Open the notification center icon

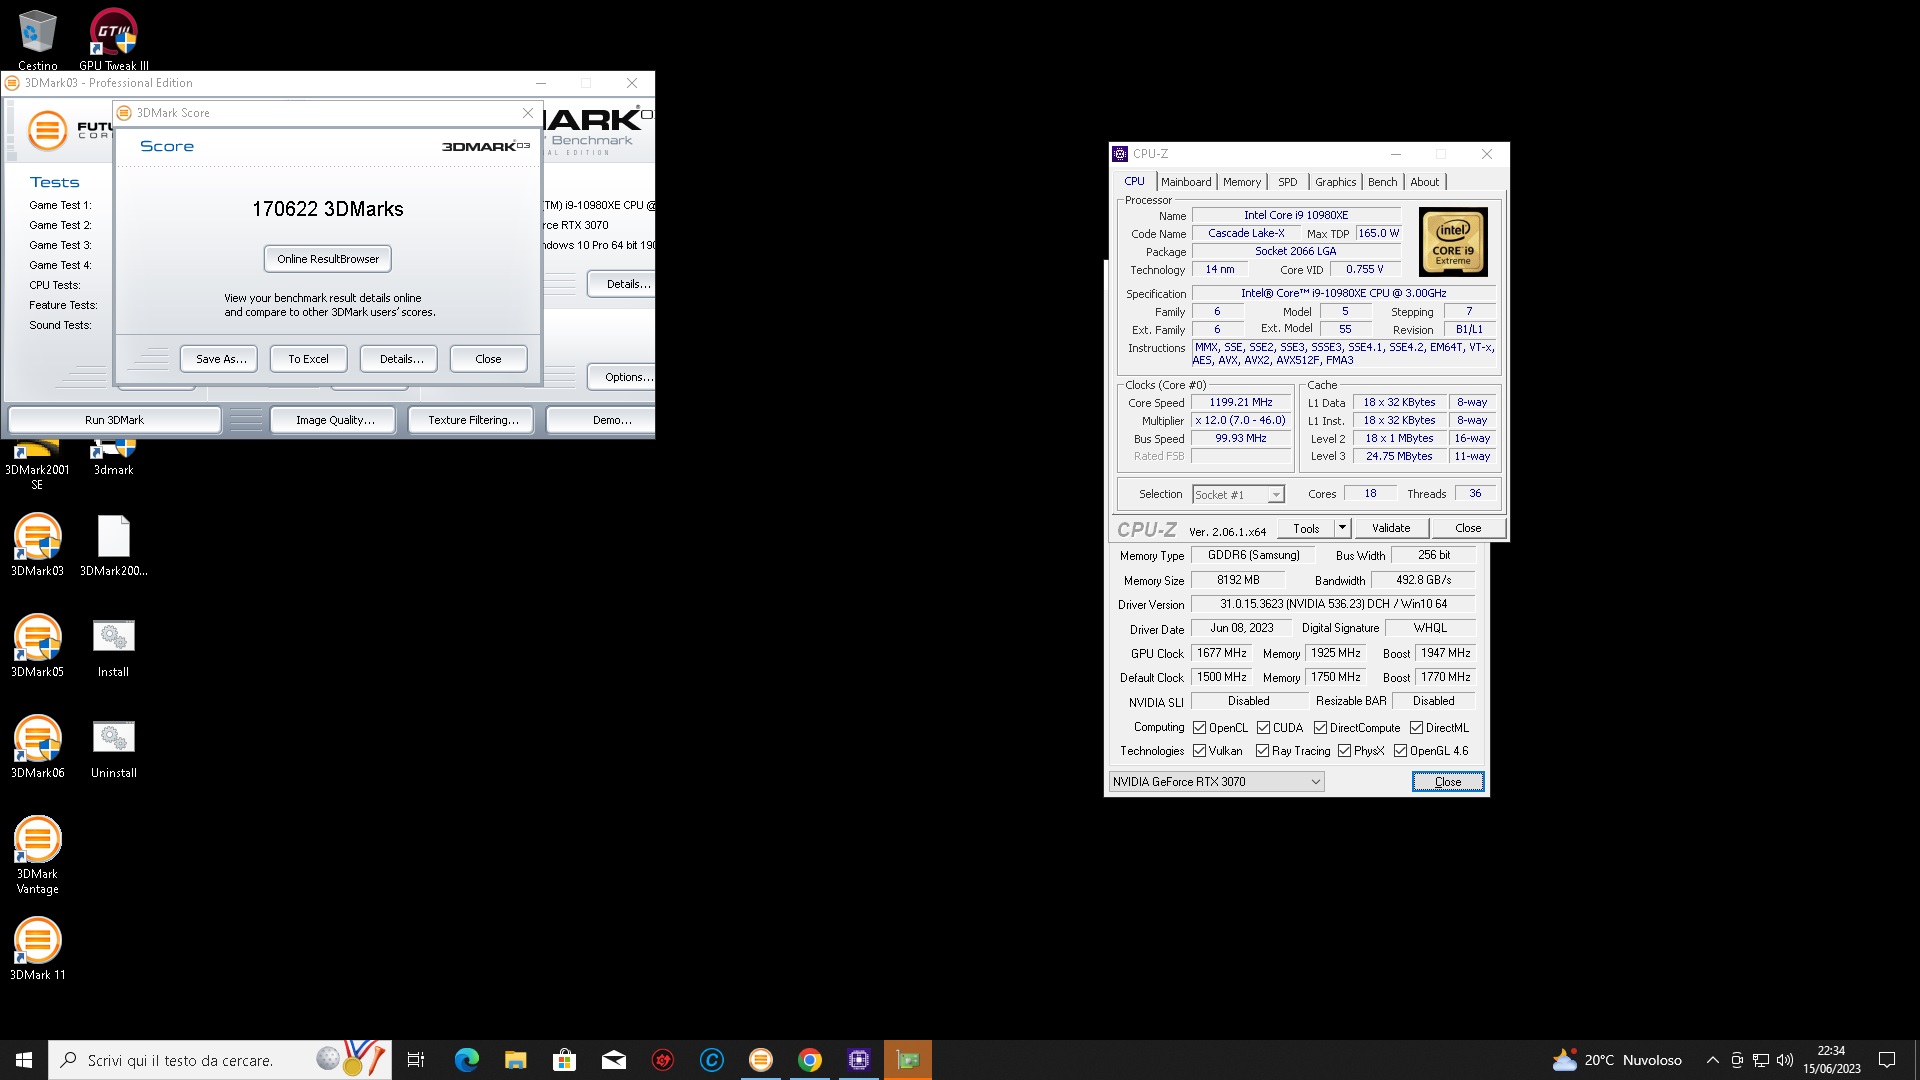(1887, 1060)
